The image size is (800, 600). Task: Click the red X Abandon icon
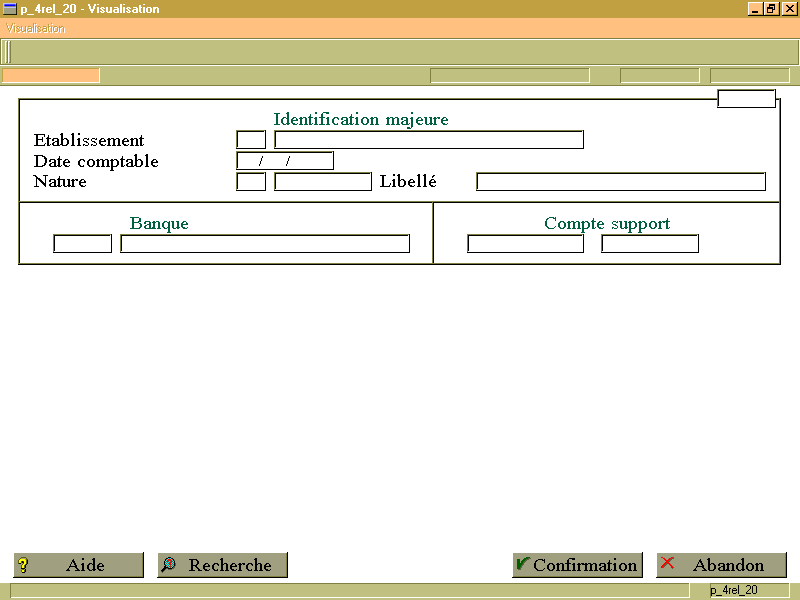(667, 563)
